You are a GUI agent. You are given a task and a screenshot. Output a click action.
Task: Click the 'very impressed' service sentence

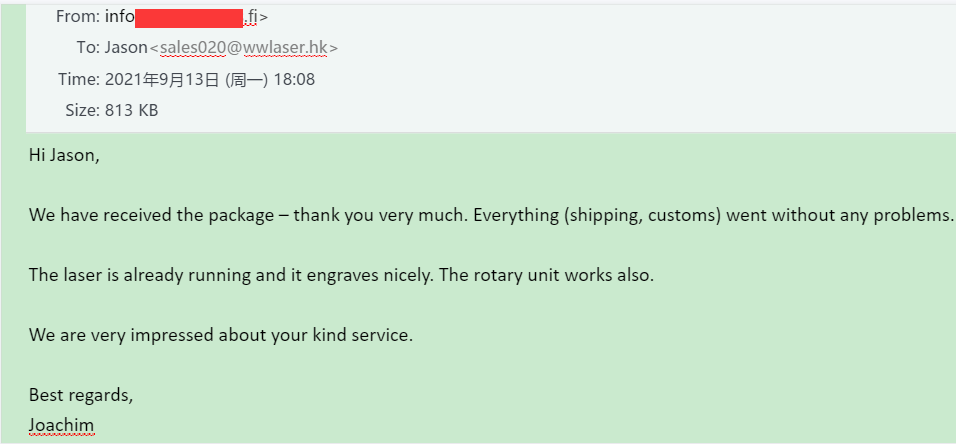pyautogui.click(x=221, y=335)
